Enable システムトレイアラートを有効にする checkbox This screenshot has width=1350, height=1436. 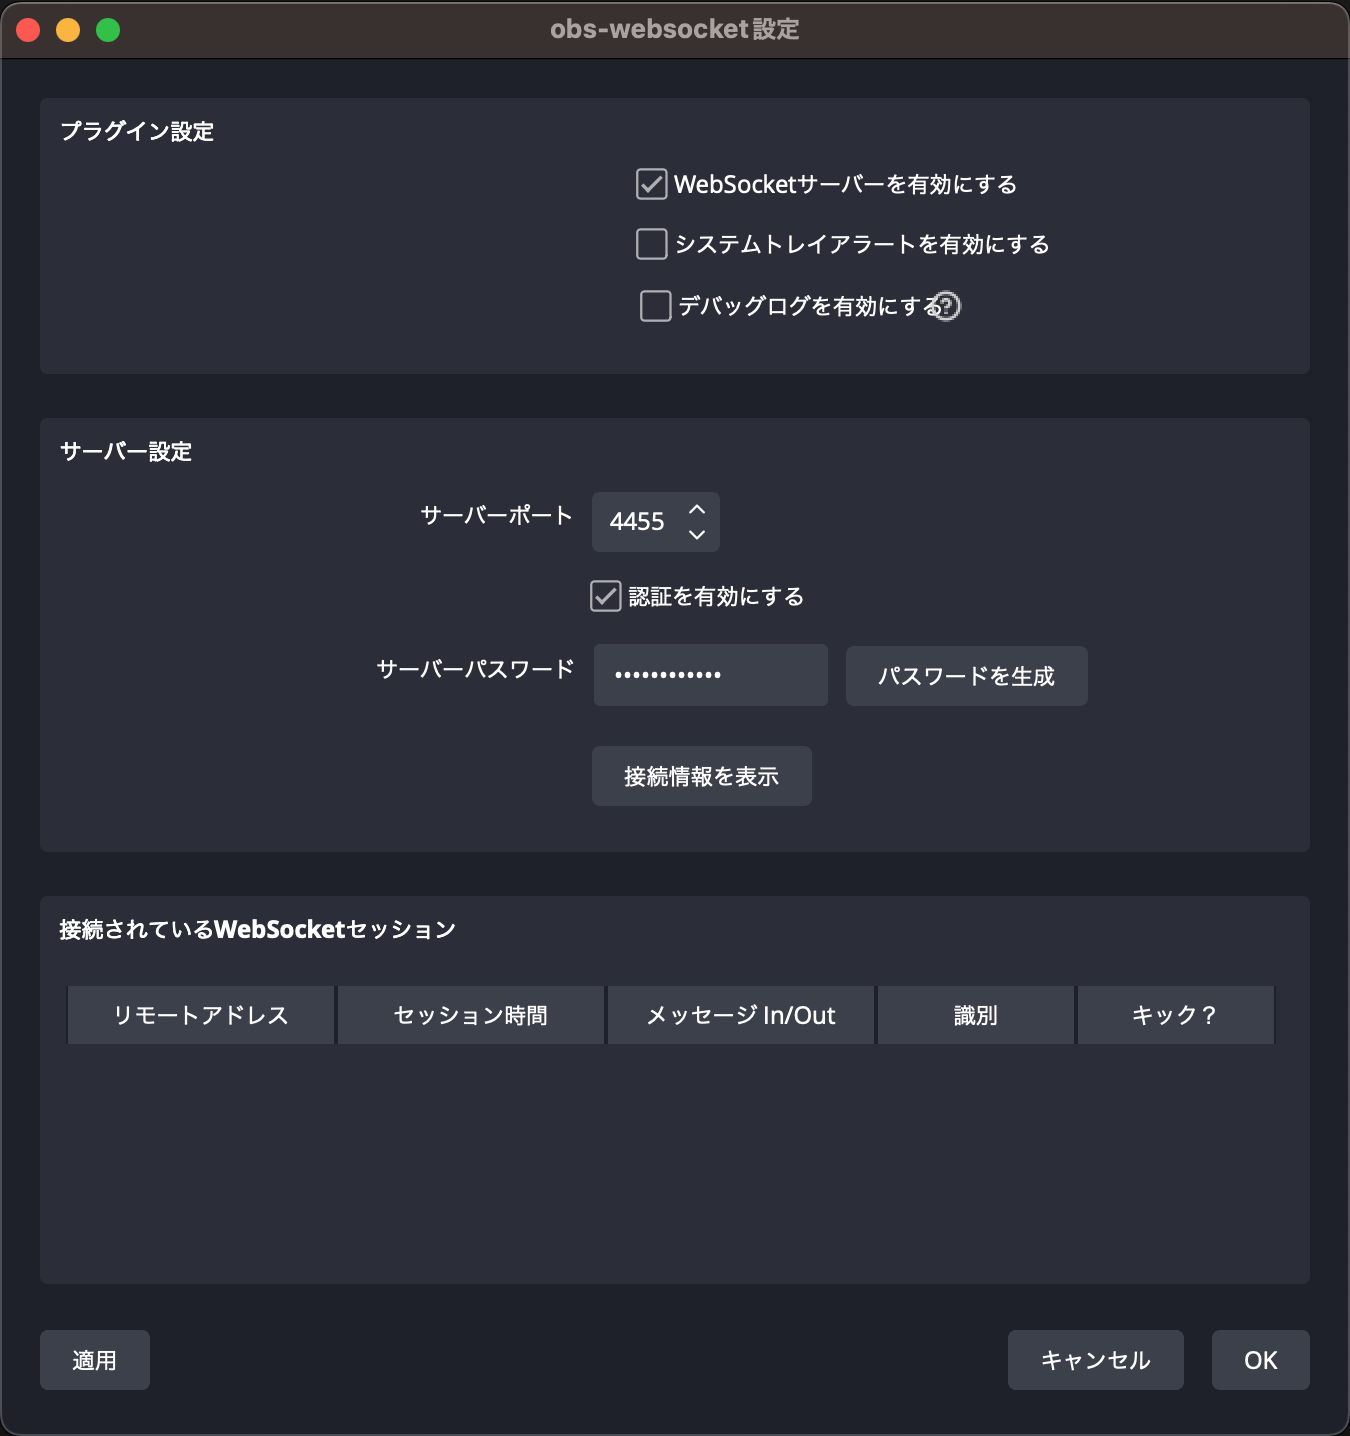(x=651, y=244)
